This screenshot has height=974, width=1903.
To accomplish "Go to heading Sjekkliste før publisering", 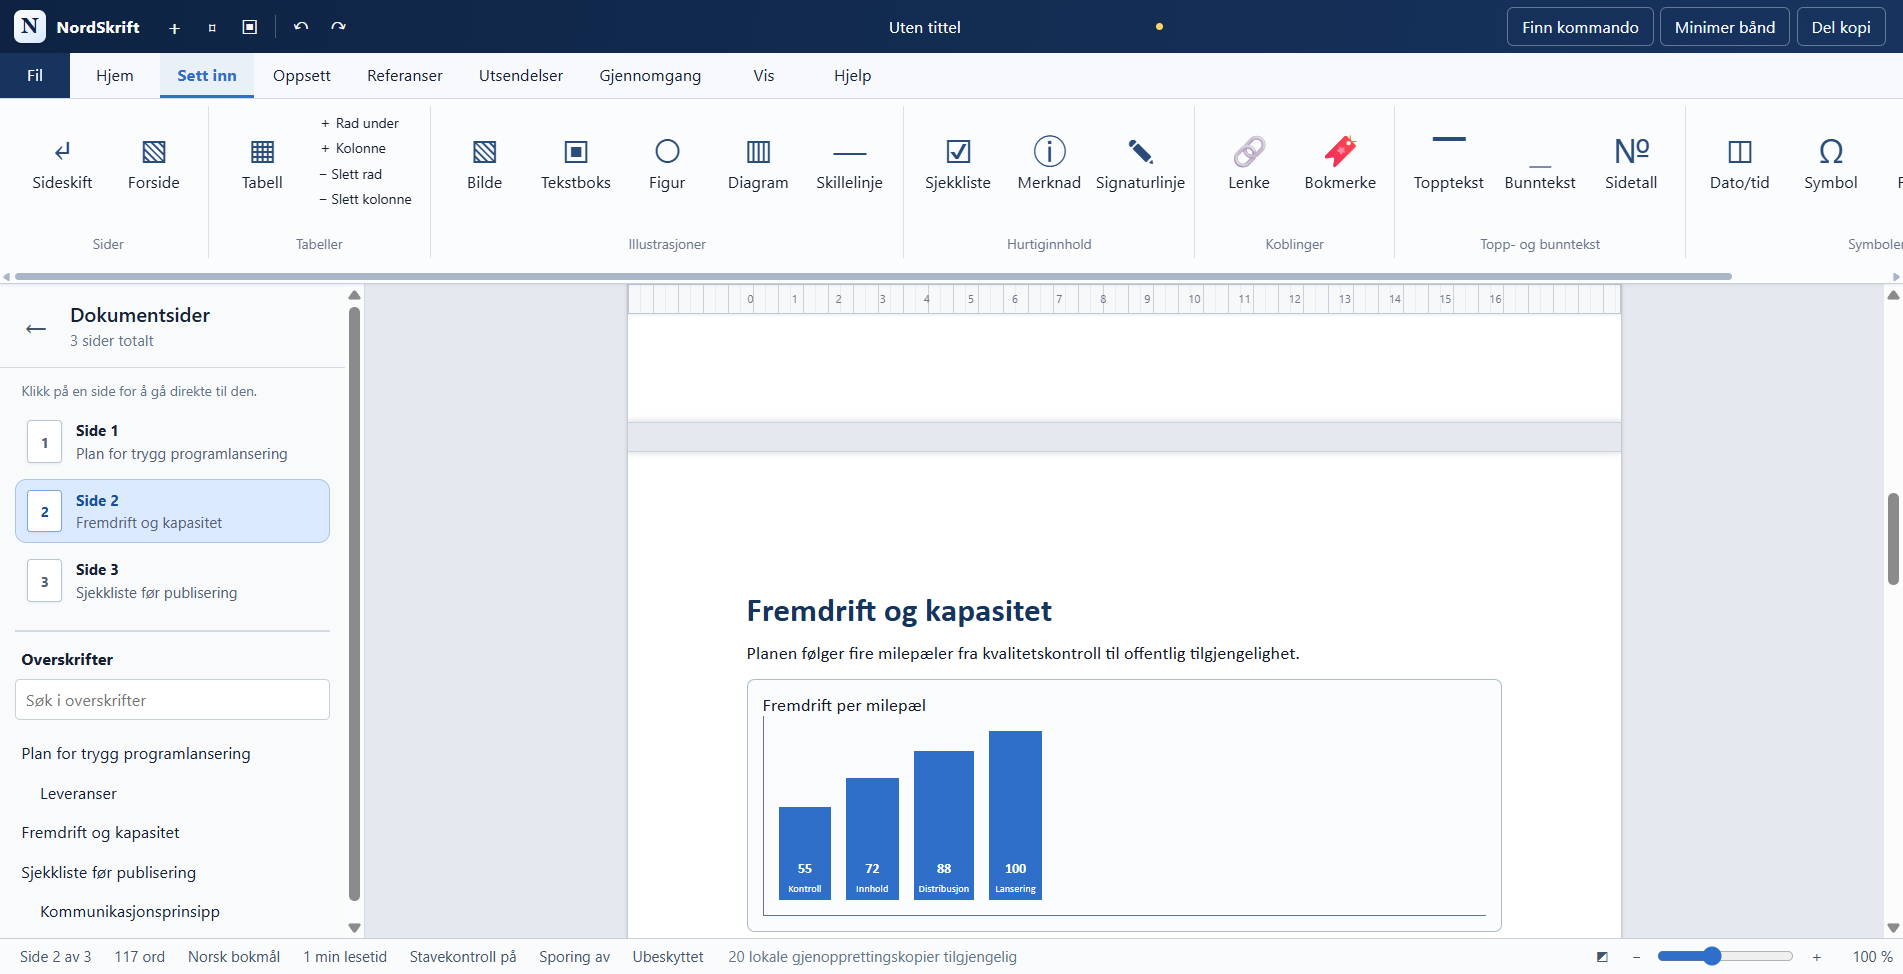I will [109, 873].
